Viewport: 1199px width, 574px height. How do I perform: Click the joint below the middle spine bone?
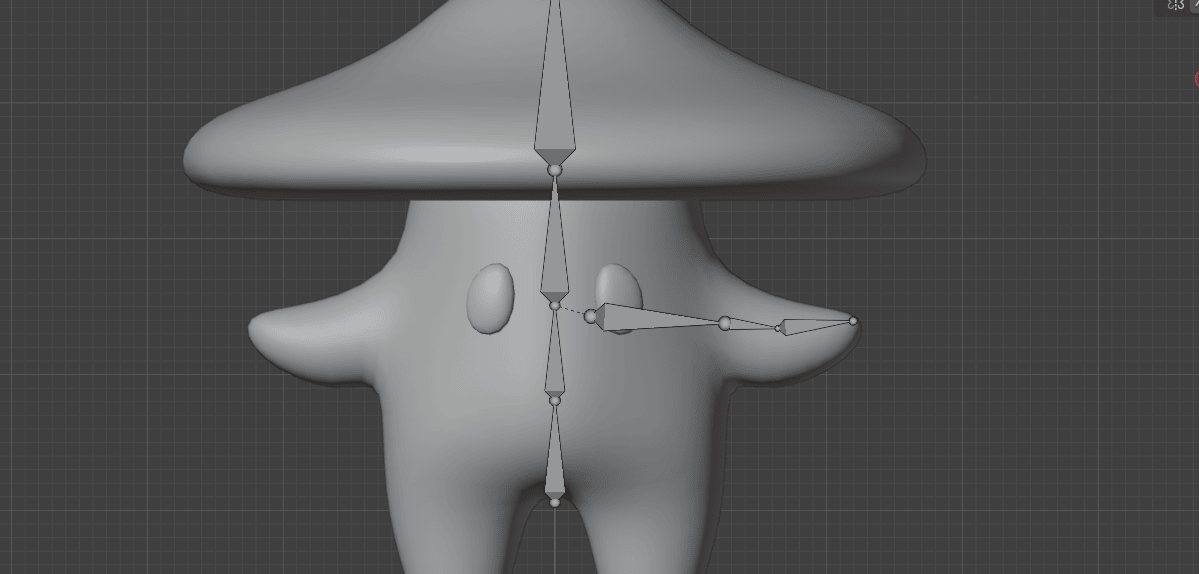tap(555, 400)
